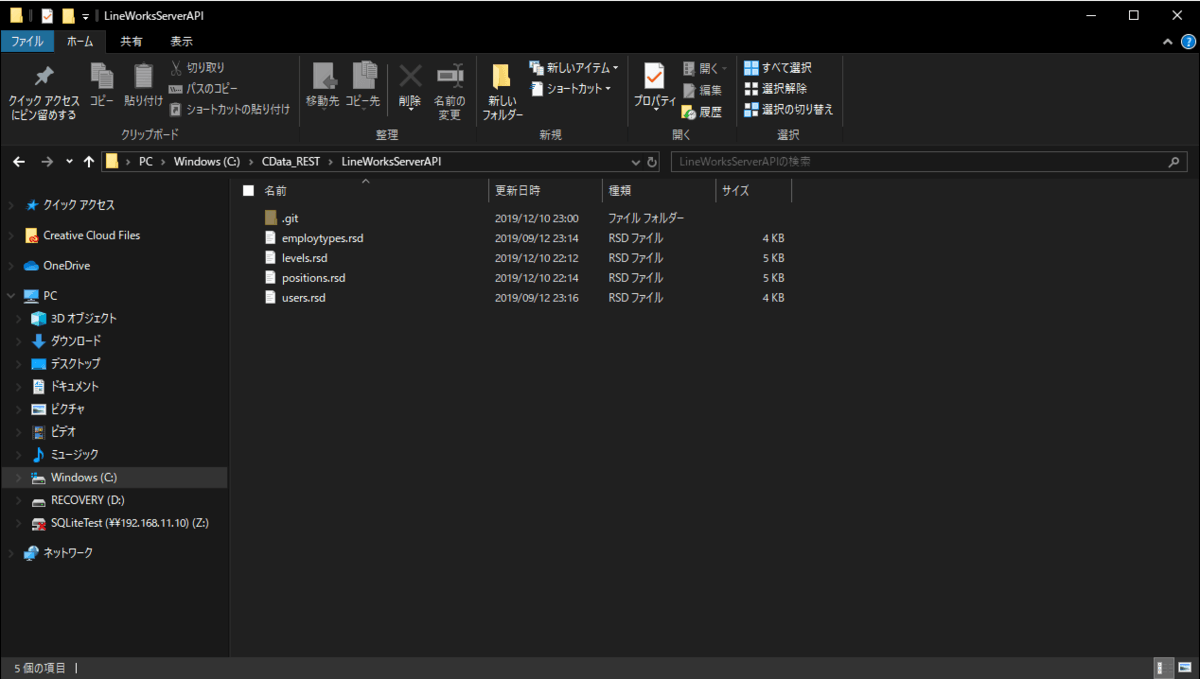Switch to Share (共有) tab
1200x679 pixels.
[x=131, y=41]
